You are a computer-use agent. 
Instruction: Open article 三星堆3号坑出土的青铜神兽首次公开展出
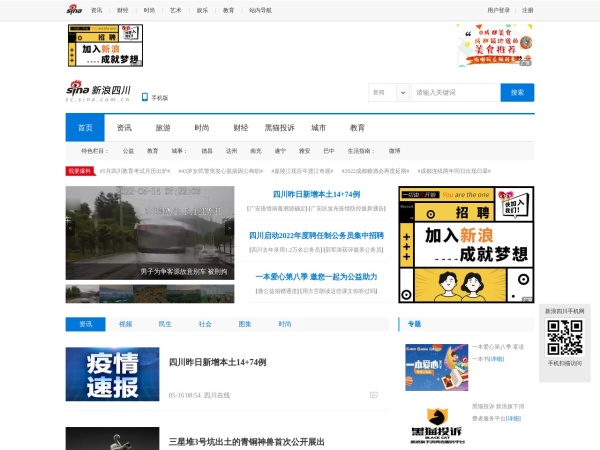click(247, 442)
